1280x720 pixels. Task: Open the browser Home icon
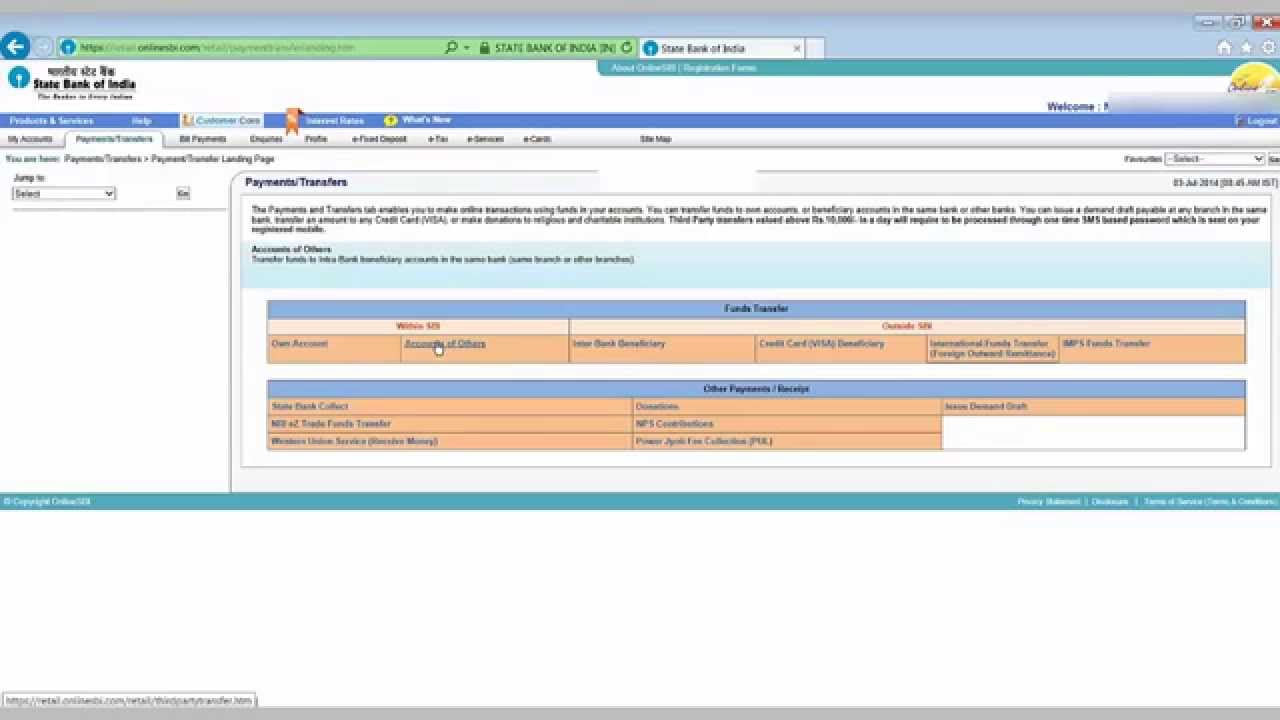click(1224, 47)
